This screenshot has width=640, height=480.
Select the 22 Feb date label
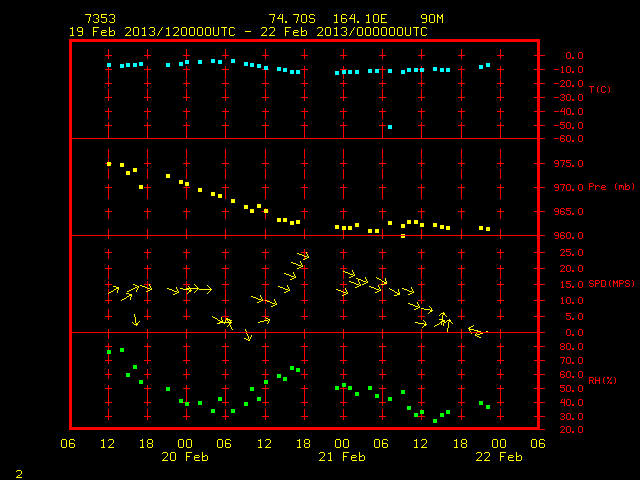(x=499, y=457)
